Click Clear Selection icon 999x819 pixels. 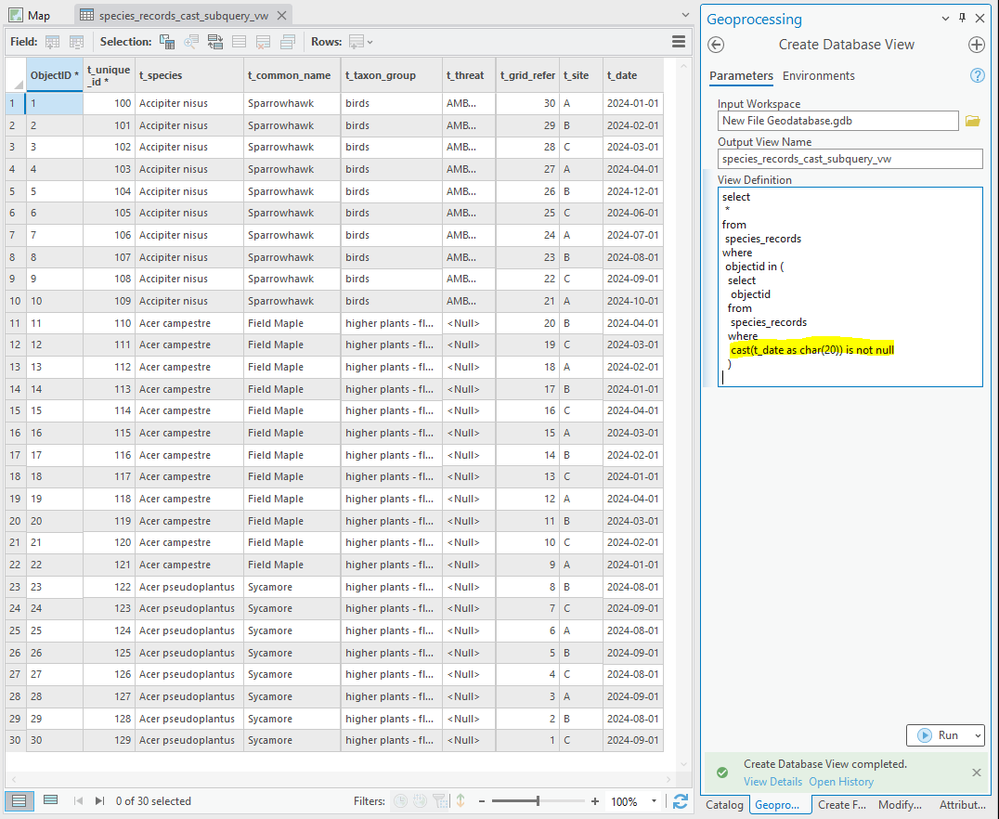pyautogui.click(x=239, y=42)
